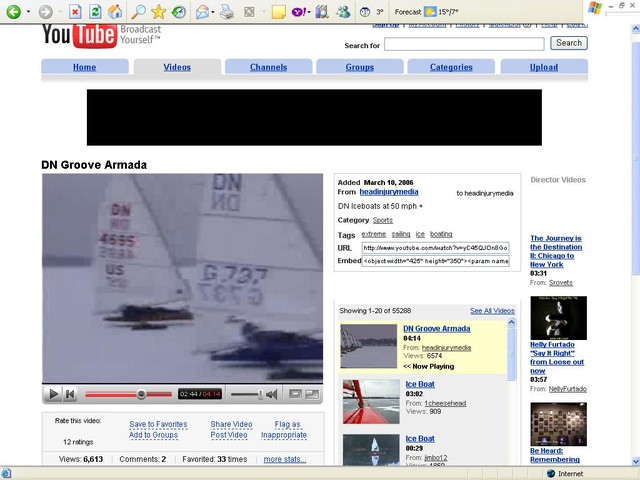Go back with the green Back arrow
This screenshot has height=480, width=640.
pyautogui.click(x=13, y=11)
